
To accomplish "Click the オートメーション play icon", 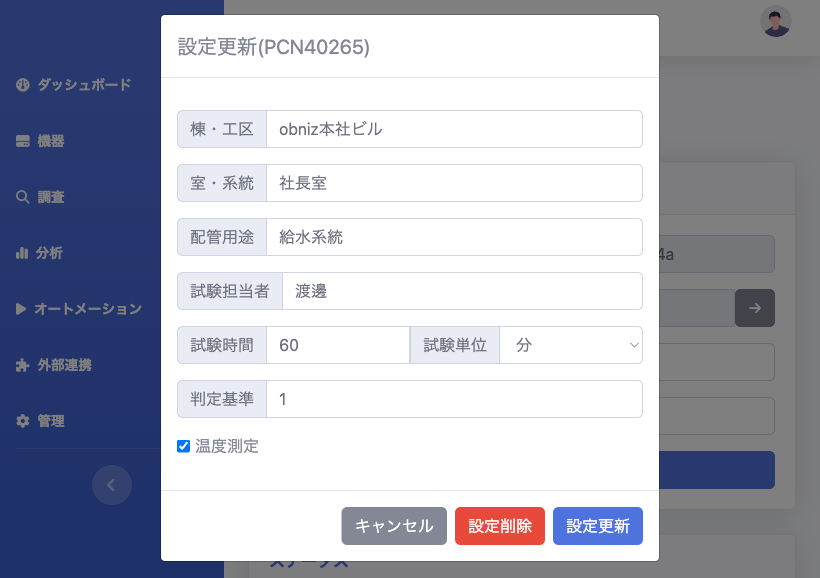I will tap(22, 309).
